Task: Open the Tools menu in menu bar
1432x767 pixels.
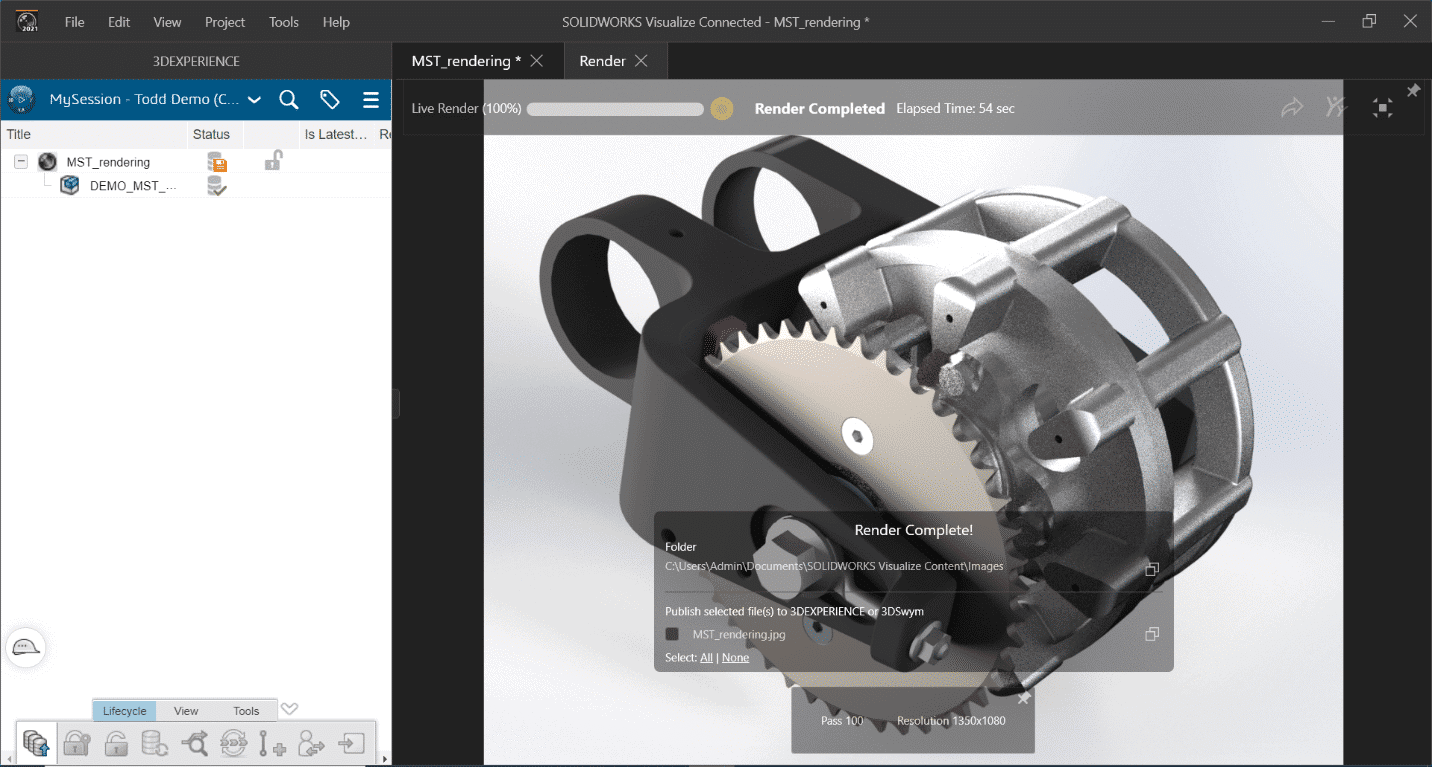Action: 284,22
